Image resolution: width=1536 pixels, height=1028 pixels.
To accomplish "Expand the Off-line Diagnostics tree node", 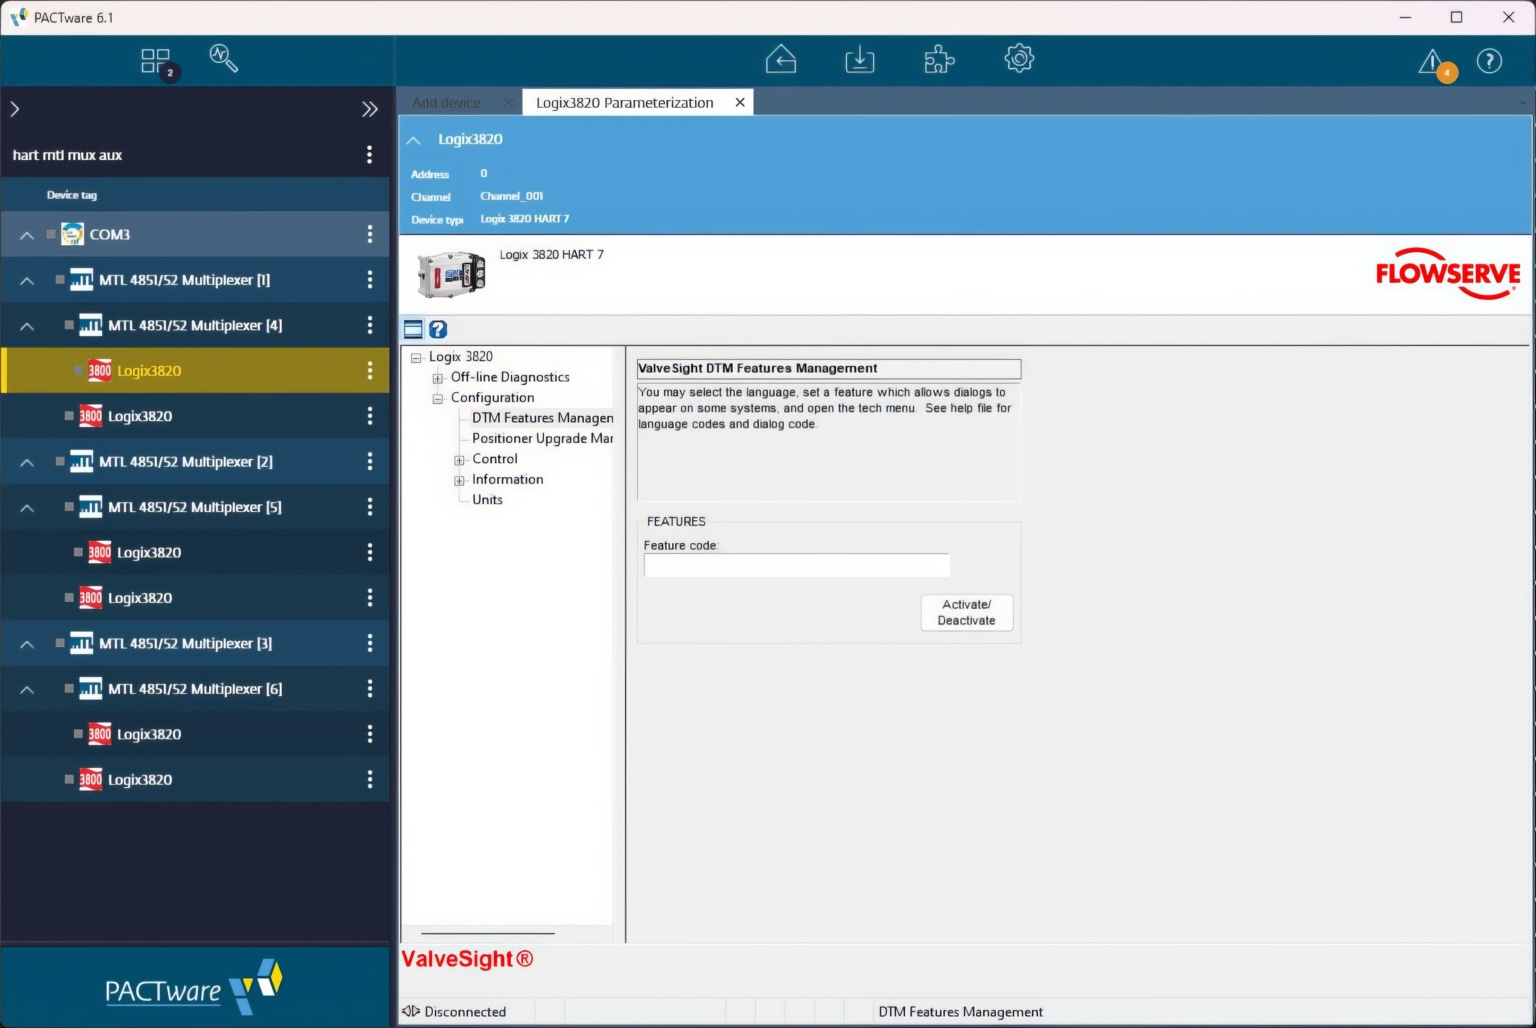I will (437, 378).
